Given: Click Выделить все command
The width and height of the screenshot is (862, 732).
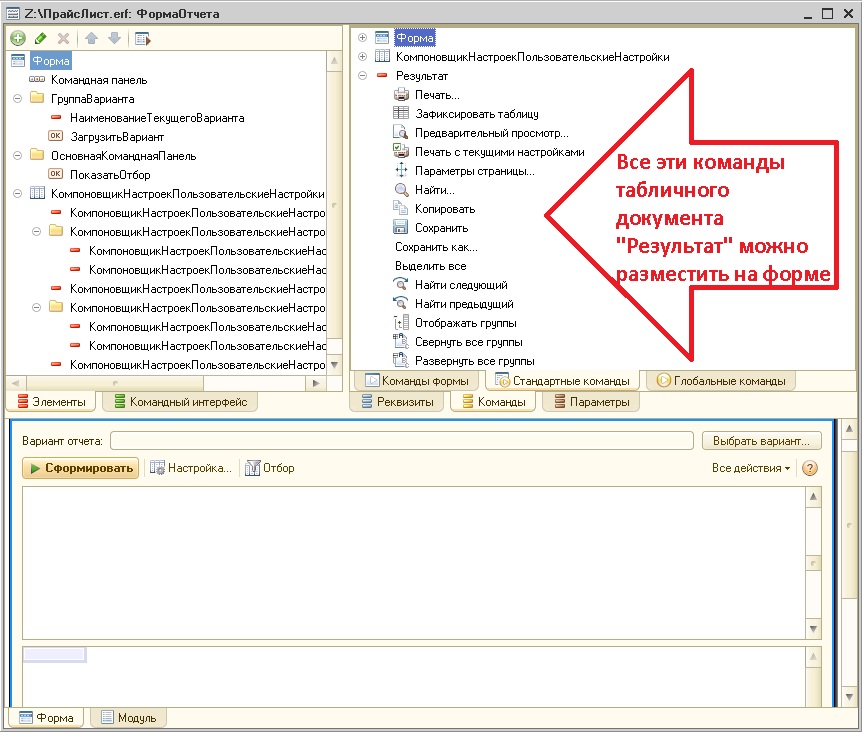Looking at the screenshot, I should (430, 266).
